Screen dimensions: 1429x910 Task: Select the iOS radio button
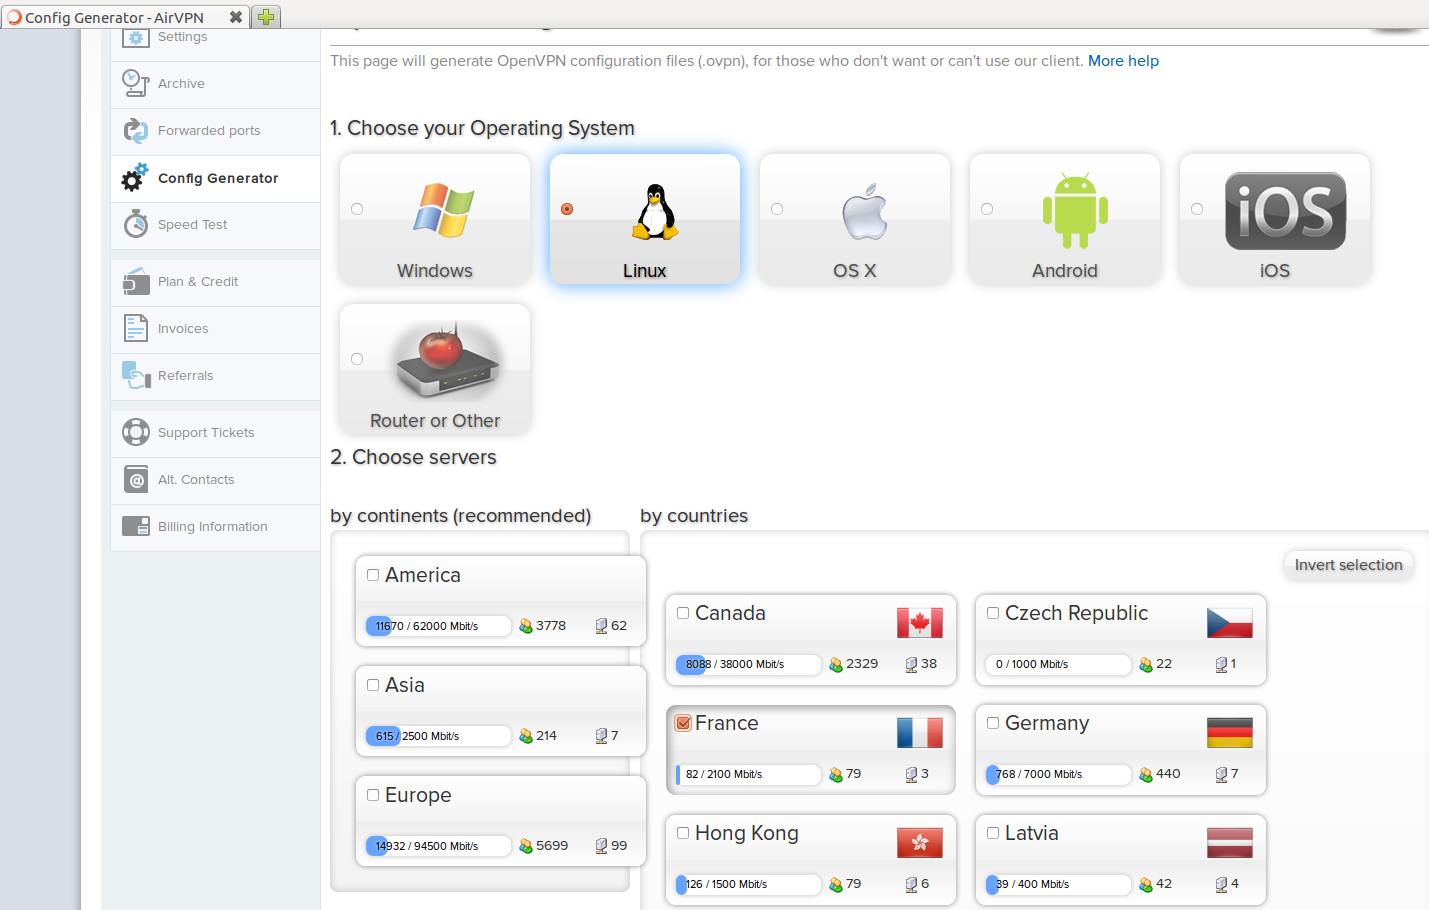coord(1197,209)
